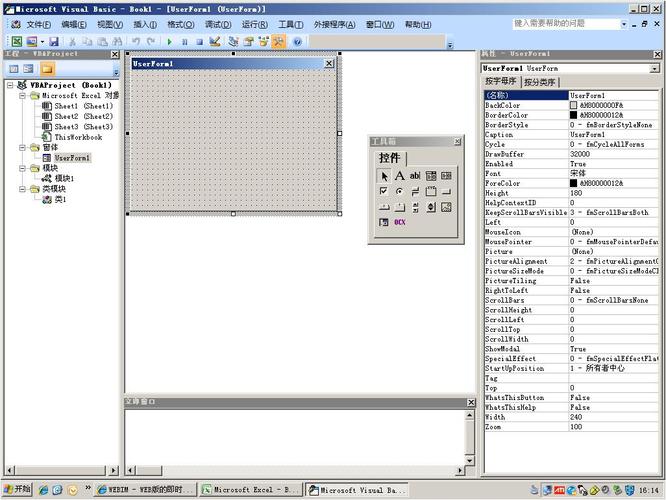
Task: Select the ToggleButton control in the toolbox
Action: (415, 191)
